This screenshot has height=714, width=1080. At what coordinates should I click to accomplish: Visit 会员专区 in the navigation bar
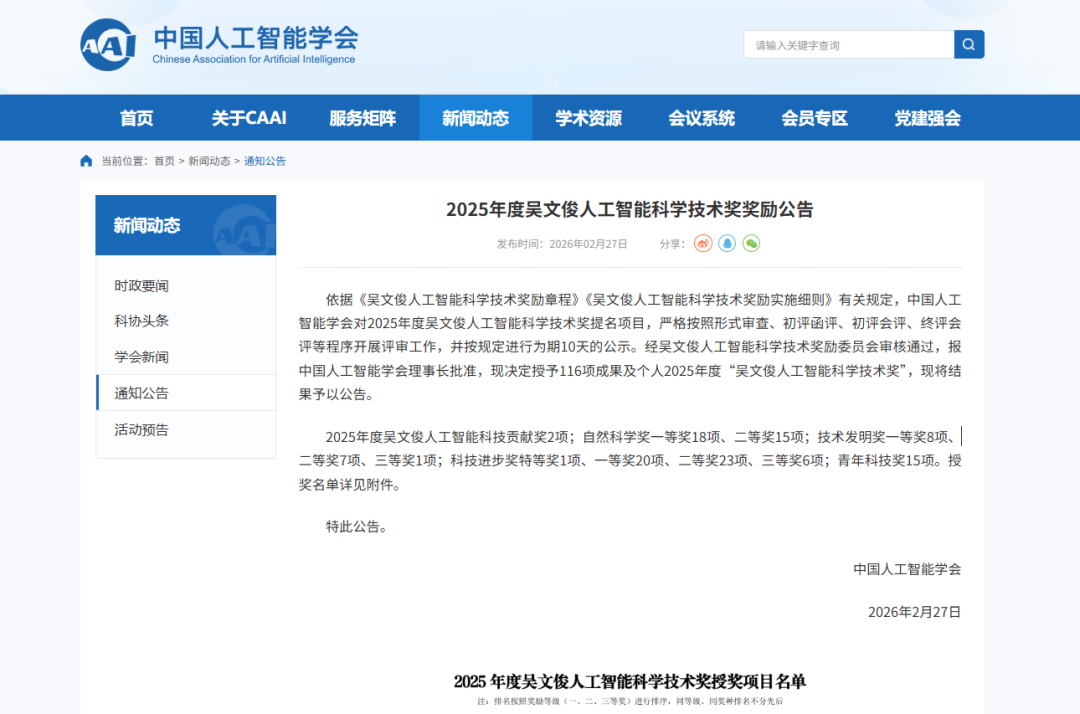814,118
